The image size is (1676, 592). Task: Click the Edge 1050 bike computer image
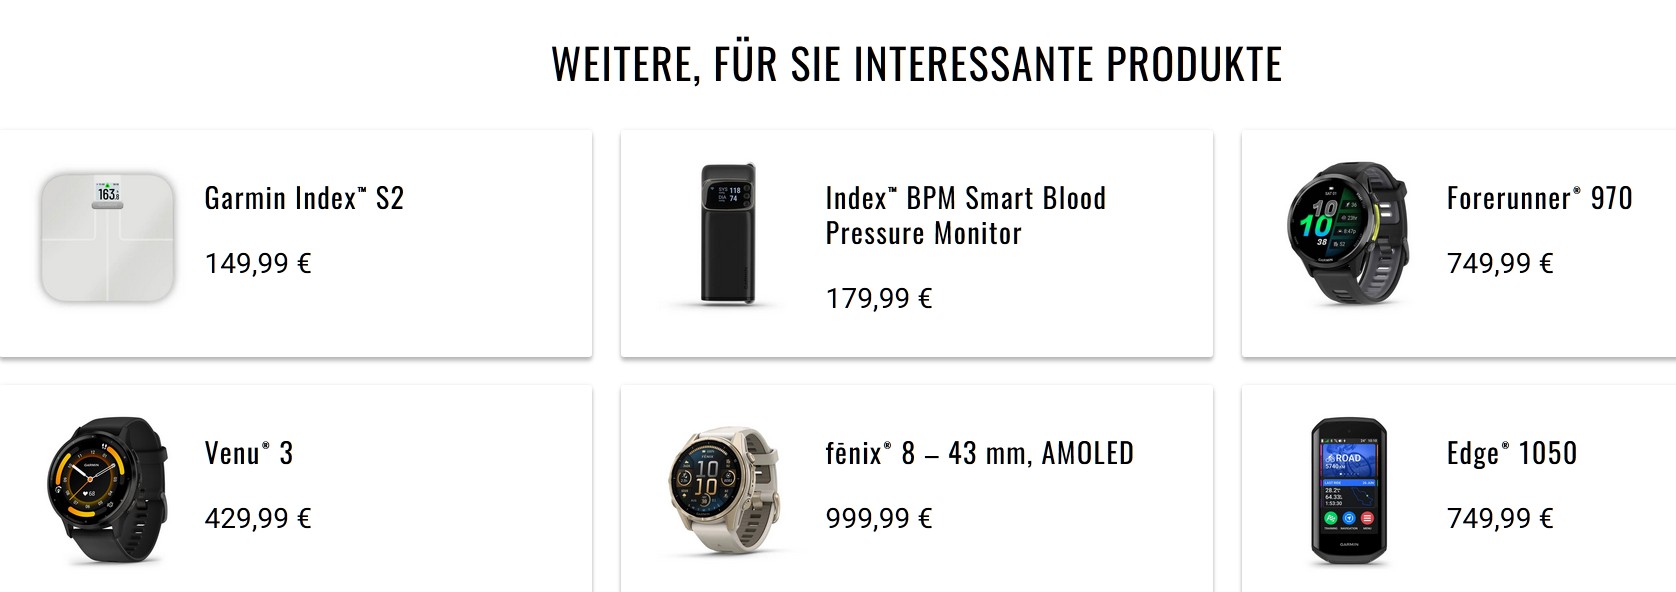tap(1348, 492)
